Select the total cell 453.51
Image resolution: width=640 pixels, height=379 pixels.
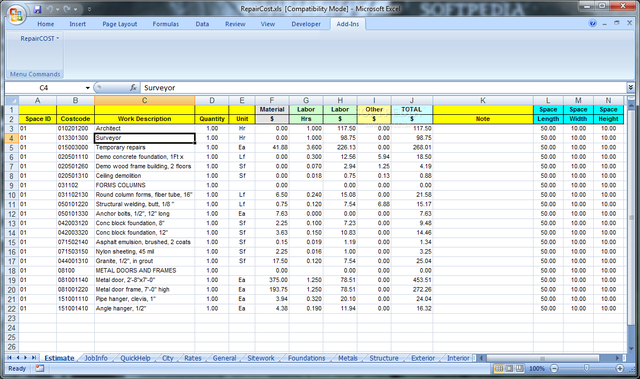point(412,280)
